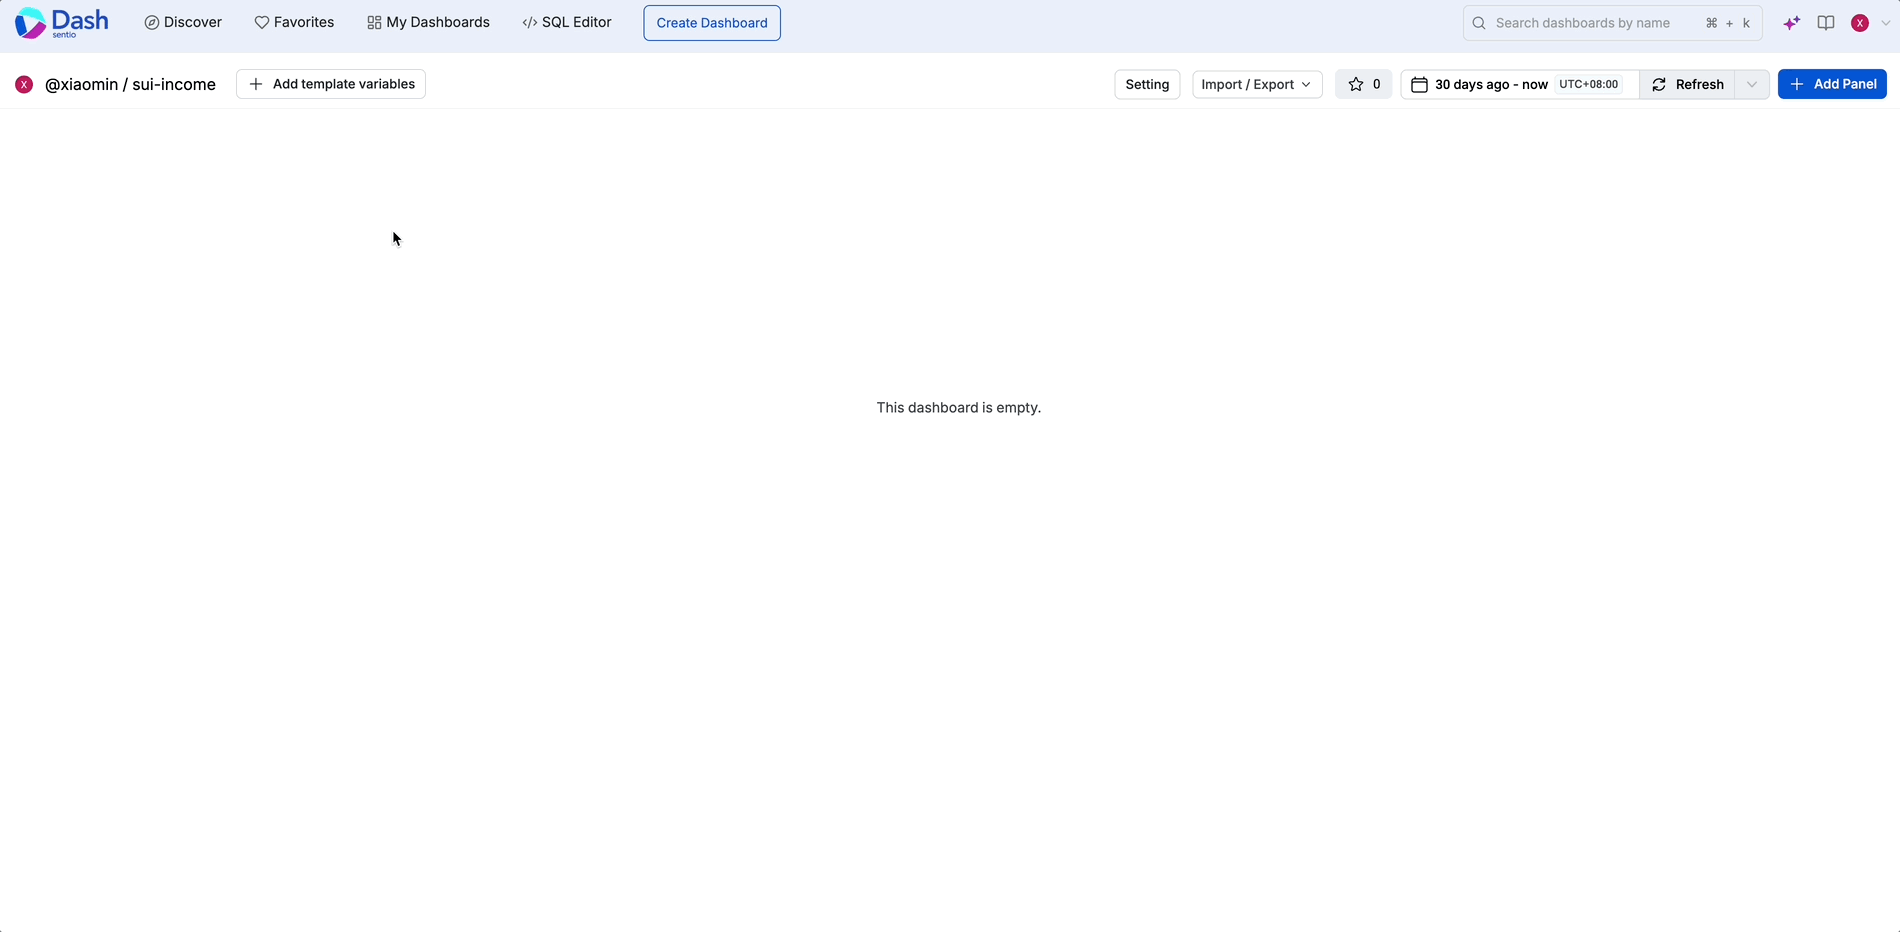Open the AI sparkle assistant icon
This screenshot has height=932, width=1900.
pyautogui.click(x=1792, y=23)
